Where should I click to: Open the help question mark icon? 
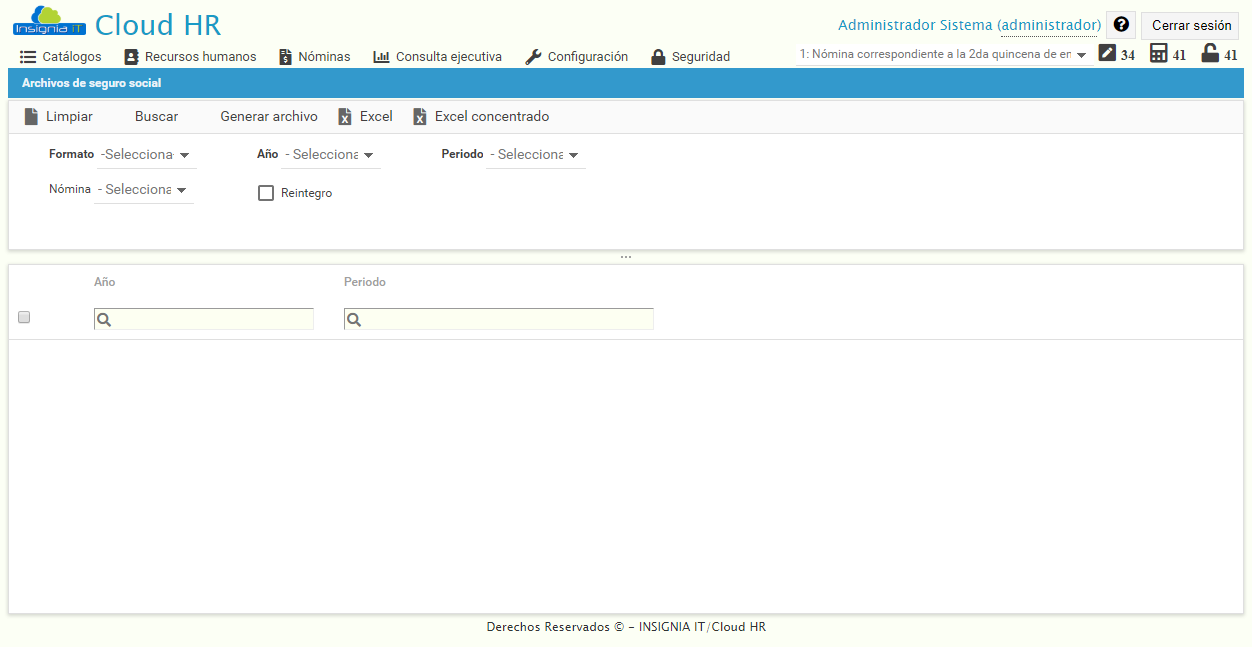[x=1120, y=24]
